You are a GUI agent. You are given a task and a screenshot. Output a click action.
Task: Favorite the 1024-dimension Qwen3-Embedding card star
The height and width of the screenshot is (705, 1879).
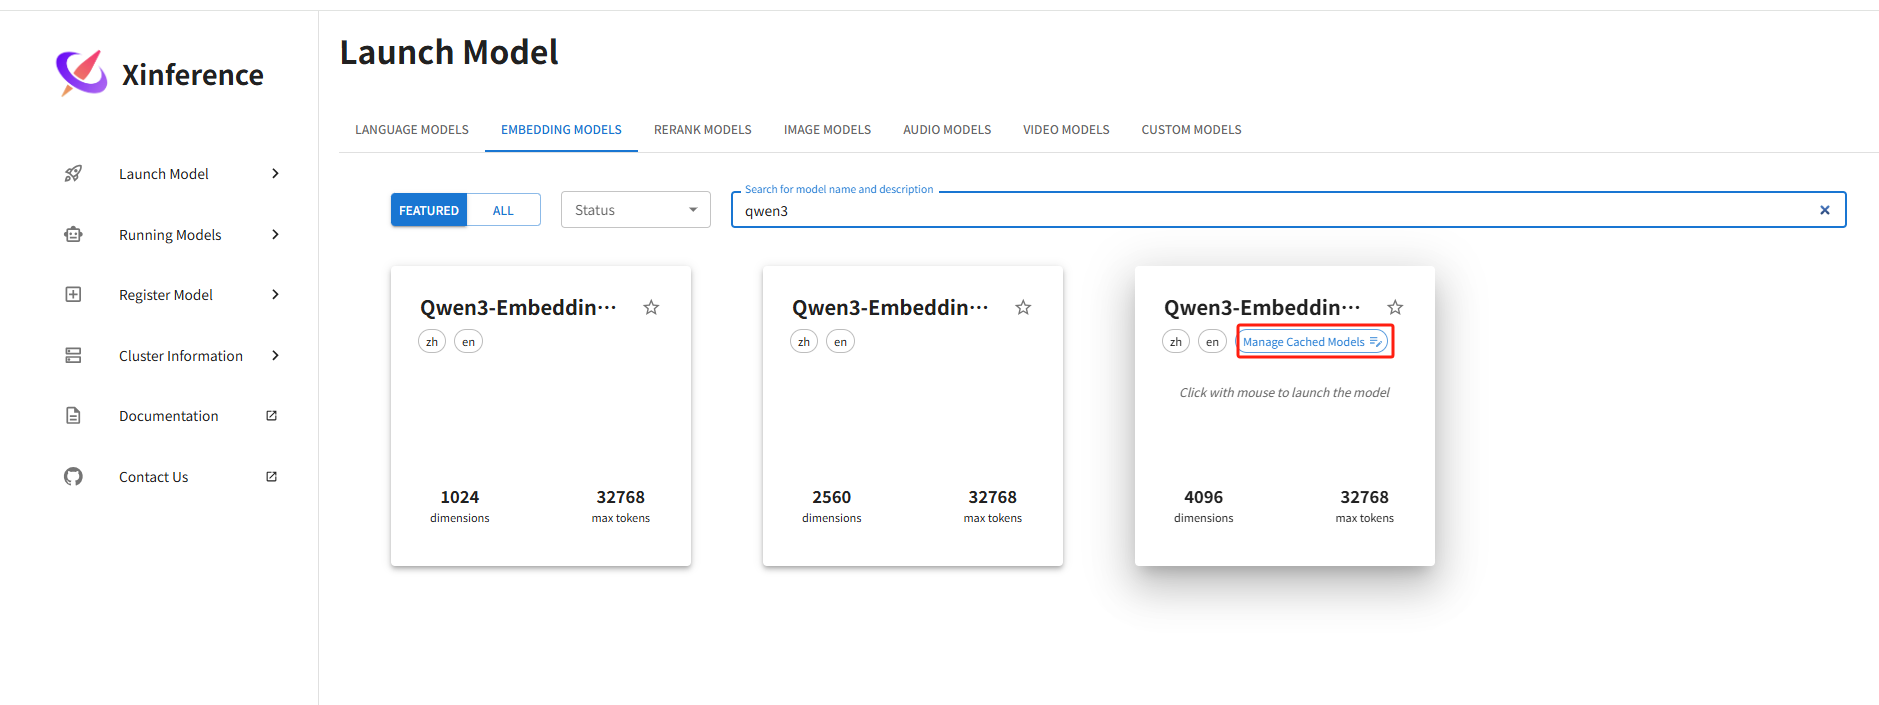[x=651, y=307]
